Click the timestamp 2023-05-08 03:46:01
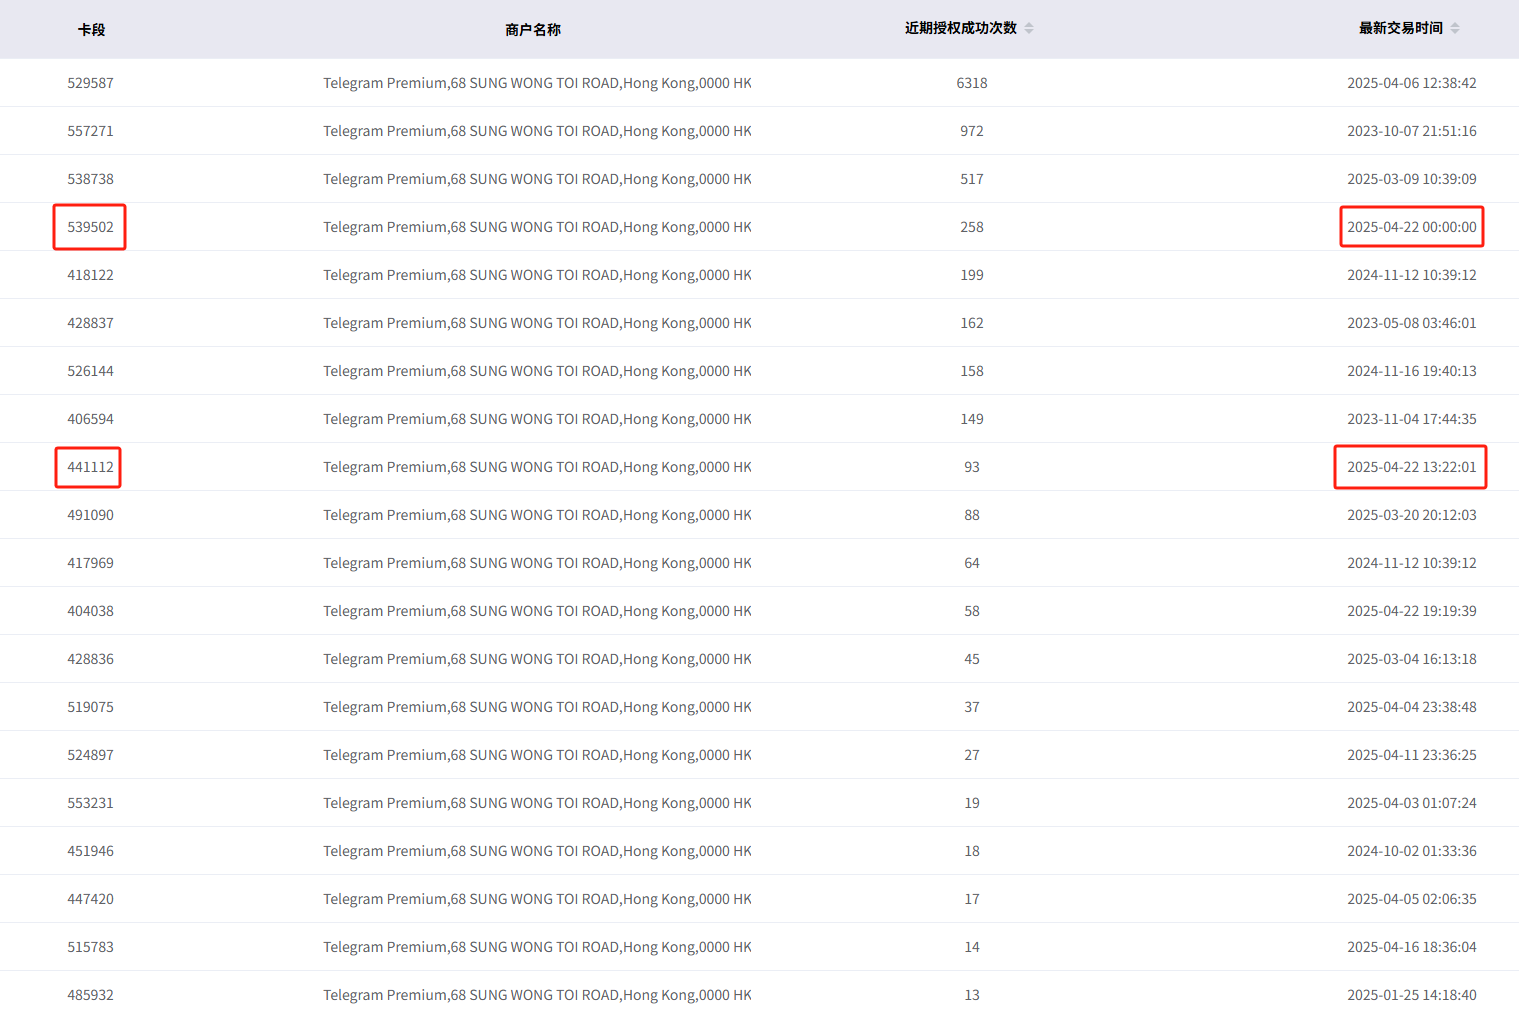The width and height of the screenshot is (1519, 1017). (x=1411, y=323)
